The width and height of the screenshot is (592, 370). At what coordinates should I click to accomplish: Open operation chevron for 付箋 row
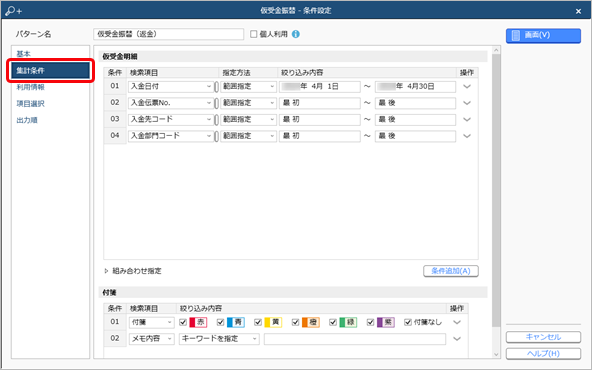(x=457, y=322)
